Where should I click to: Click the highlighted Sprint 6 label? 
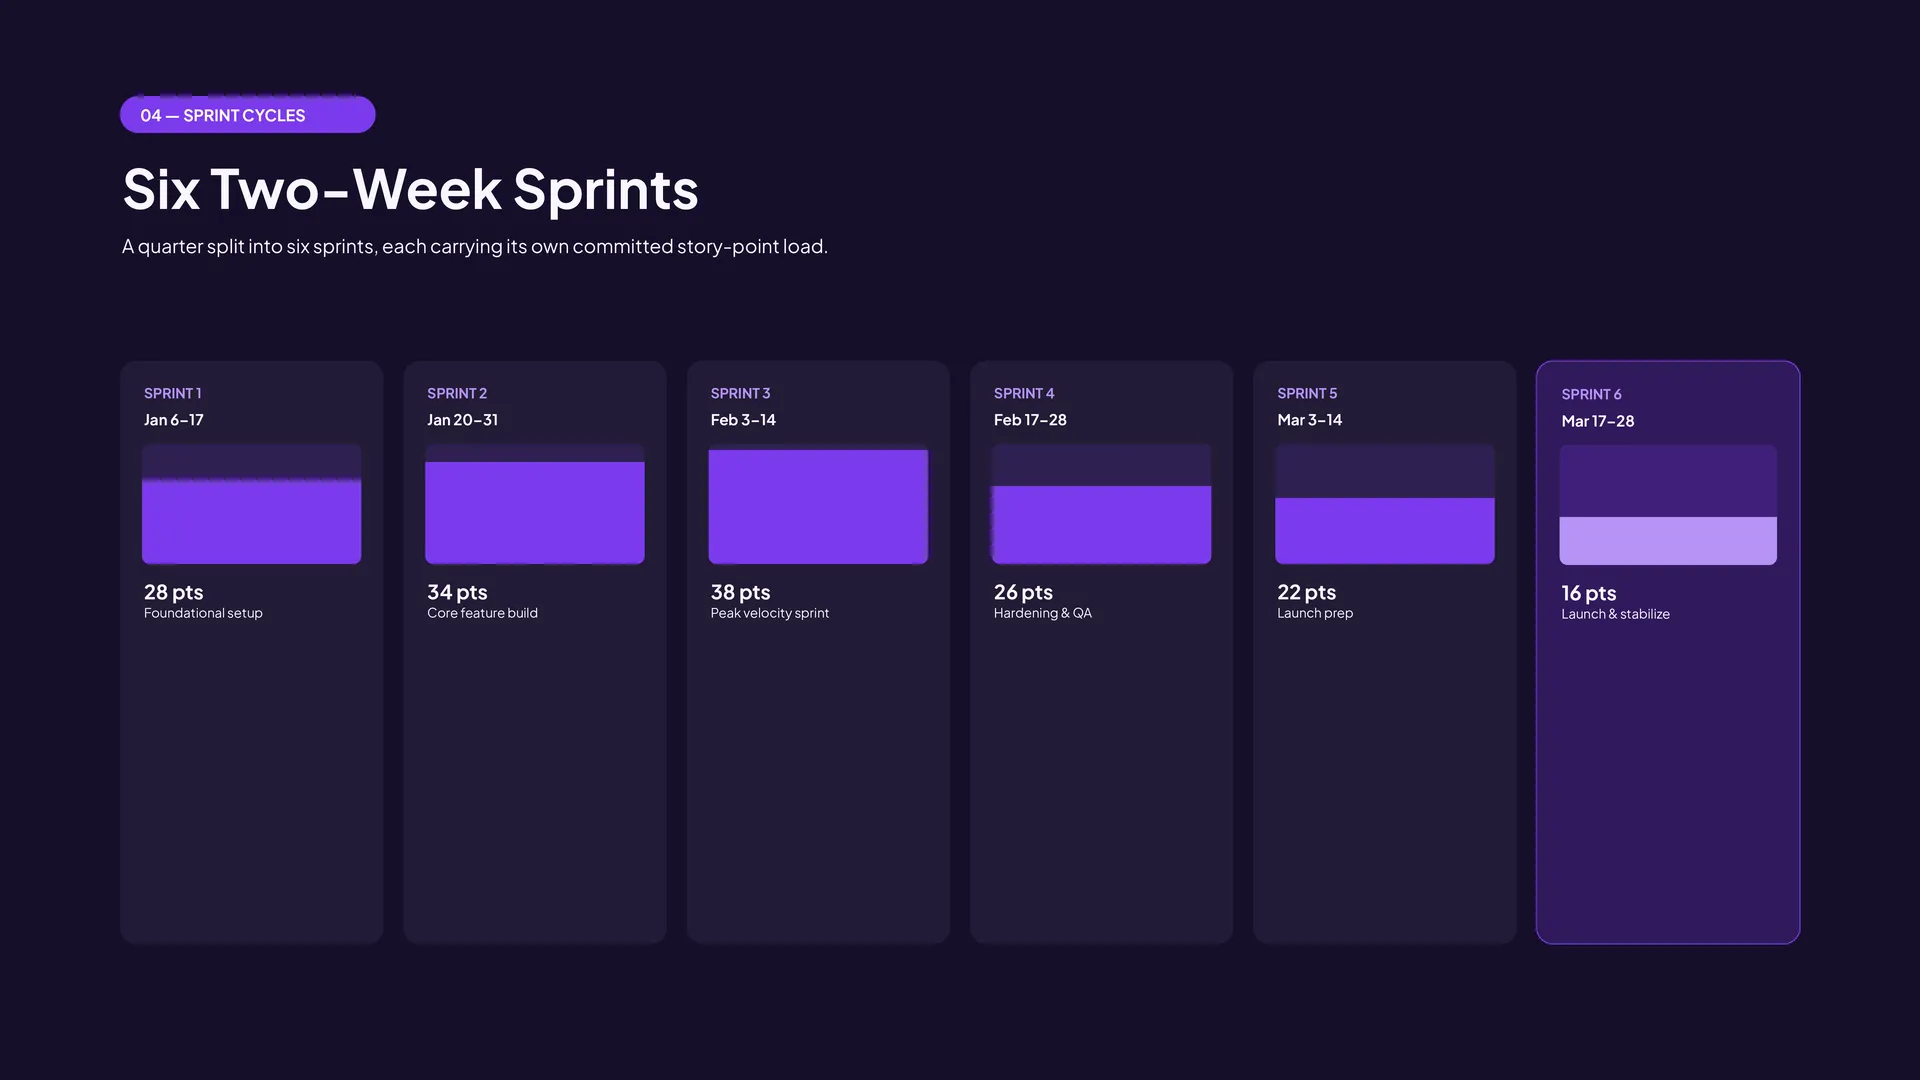(x=1591, y=394)
